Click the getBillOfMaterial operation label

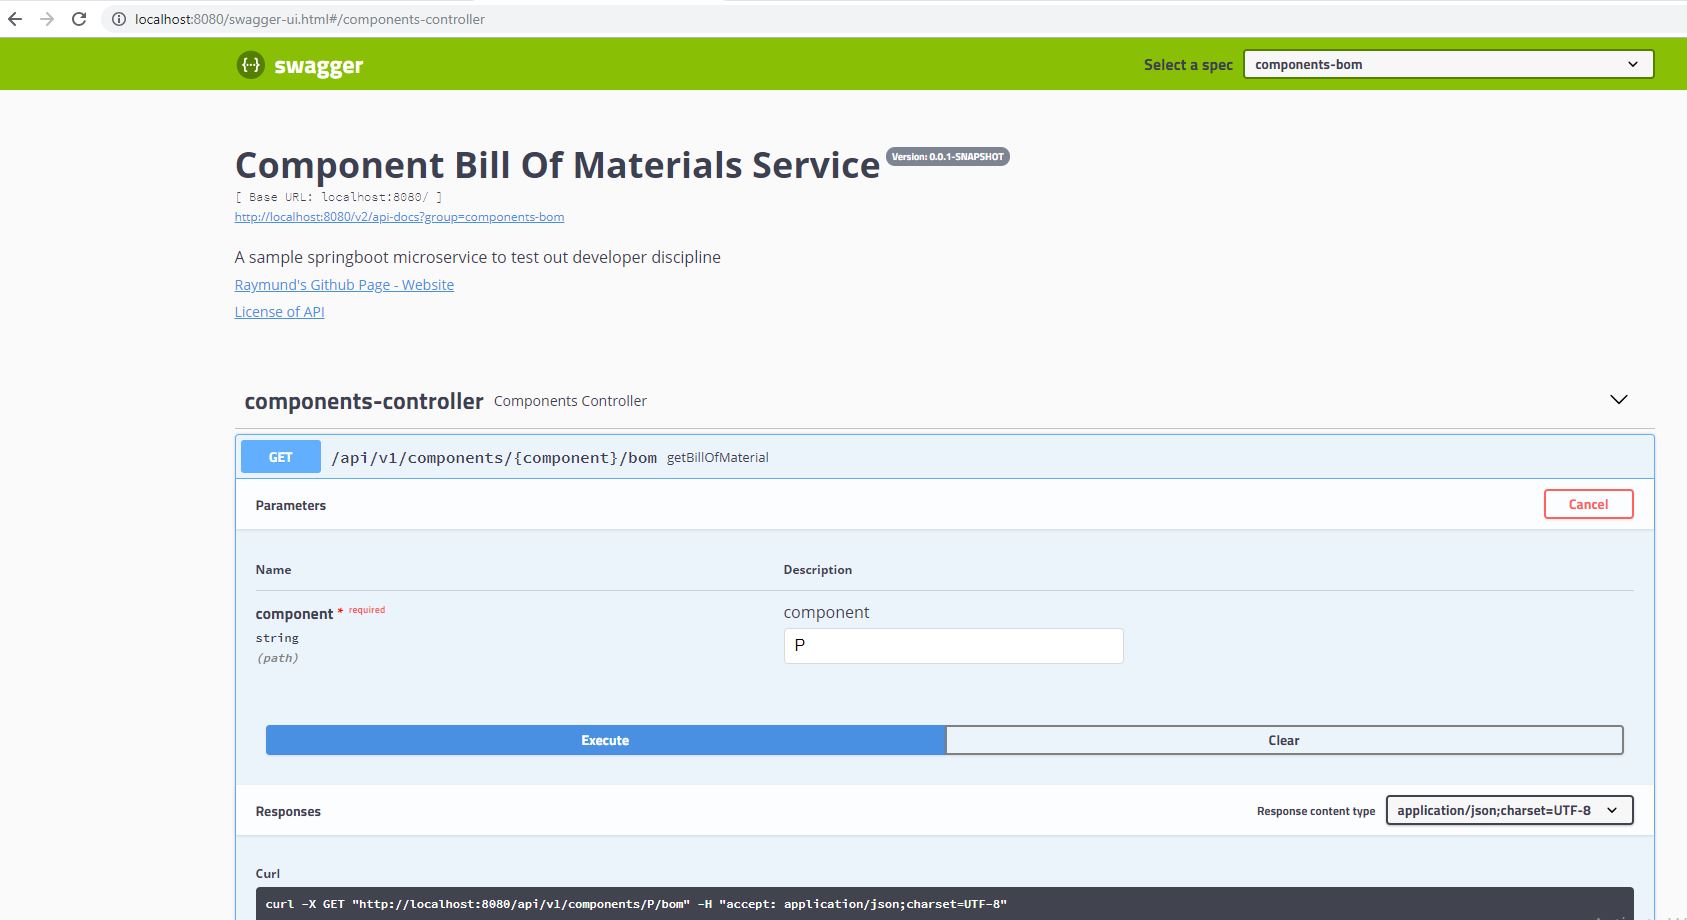717,458
